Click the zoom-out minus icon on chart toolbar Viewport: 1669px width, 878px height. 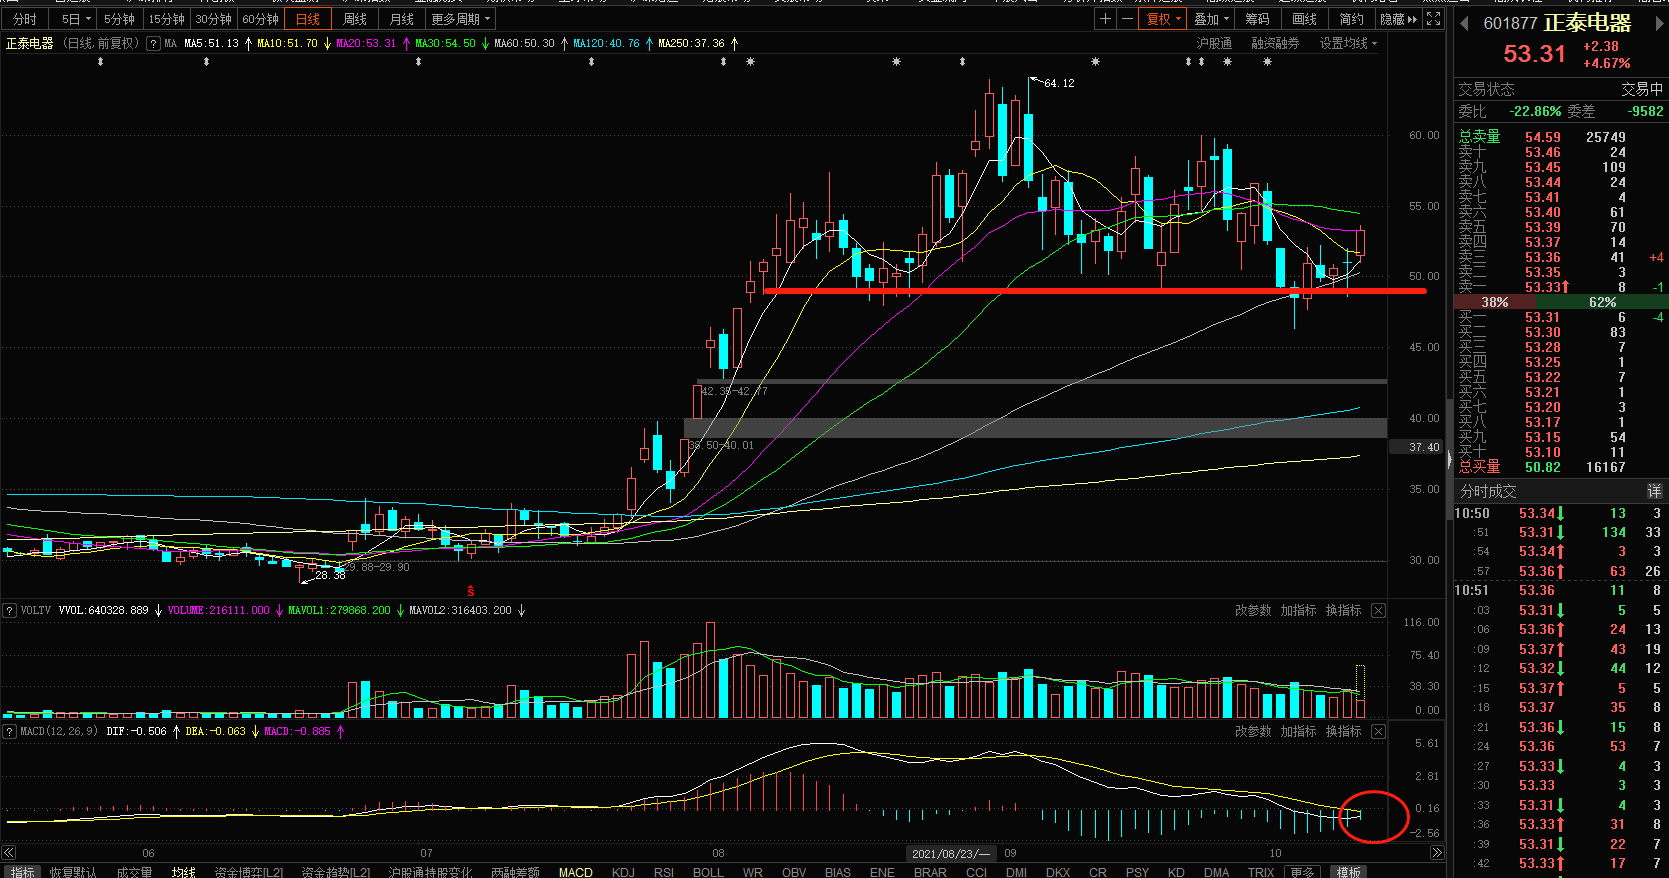click(x=1127, y=19)
